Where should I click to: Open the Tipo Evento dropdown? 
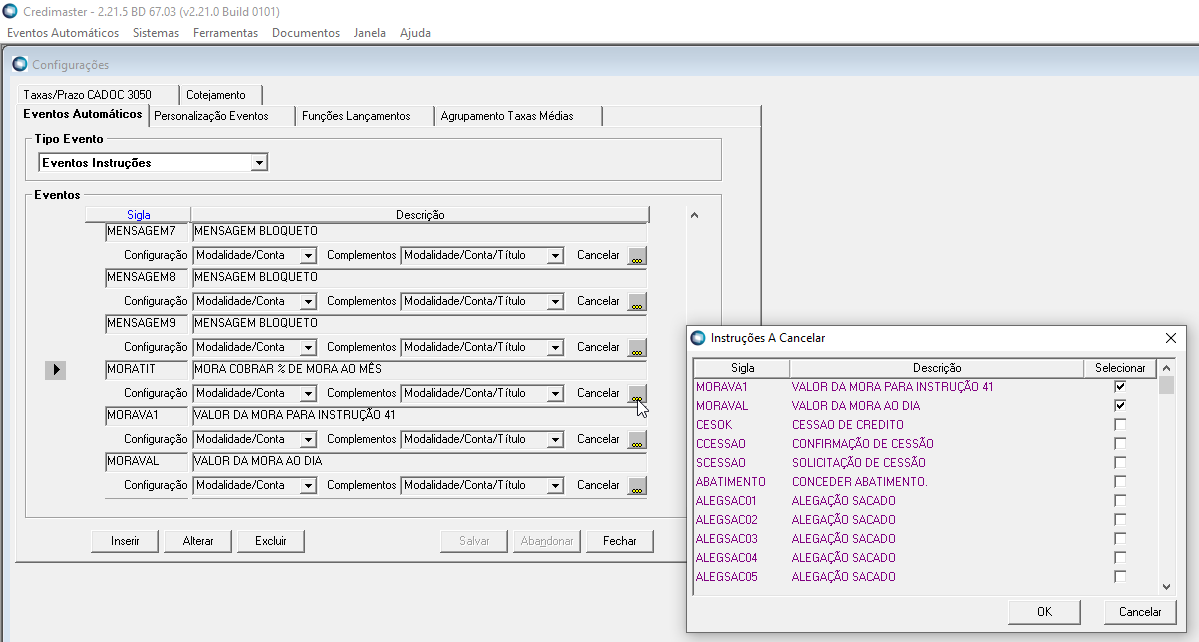click(259, 163)
